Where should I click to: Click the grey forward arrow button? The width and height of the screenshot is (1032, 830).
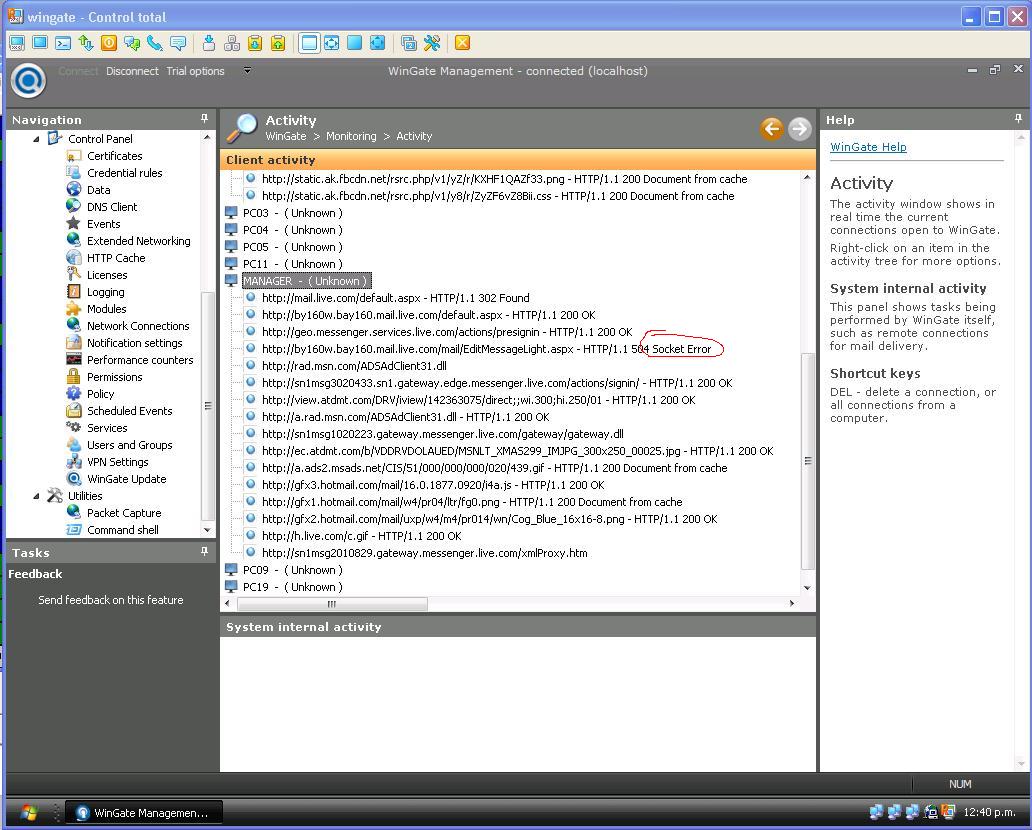[800, 128]
